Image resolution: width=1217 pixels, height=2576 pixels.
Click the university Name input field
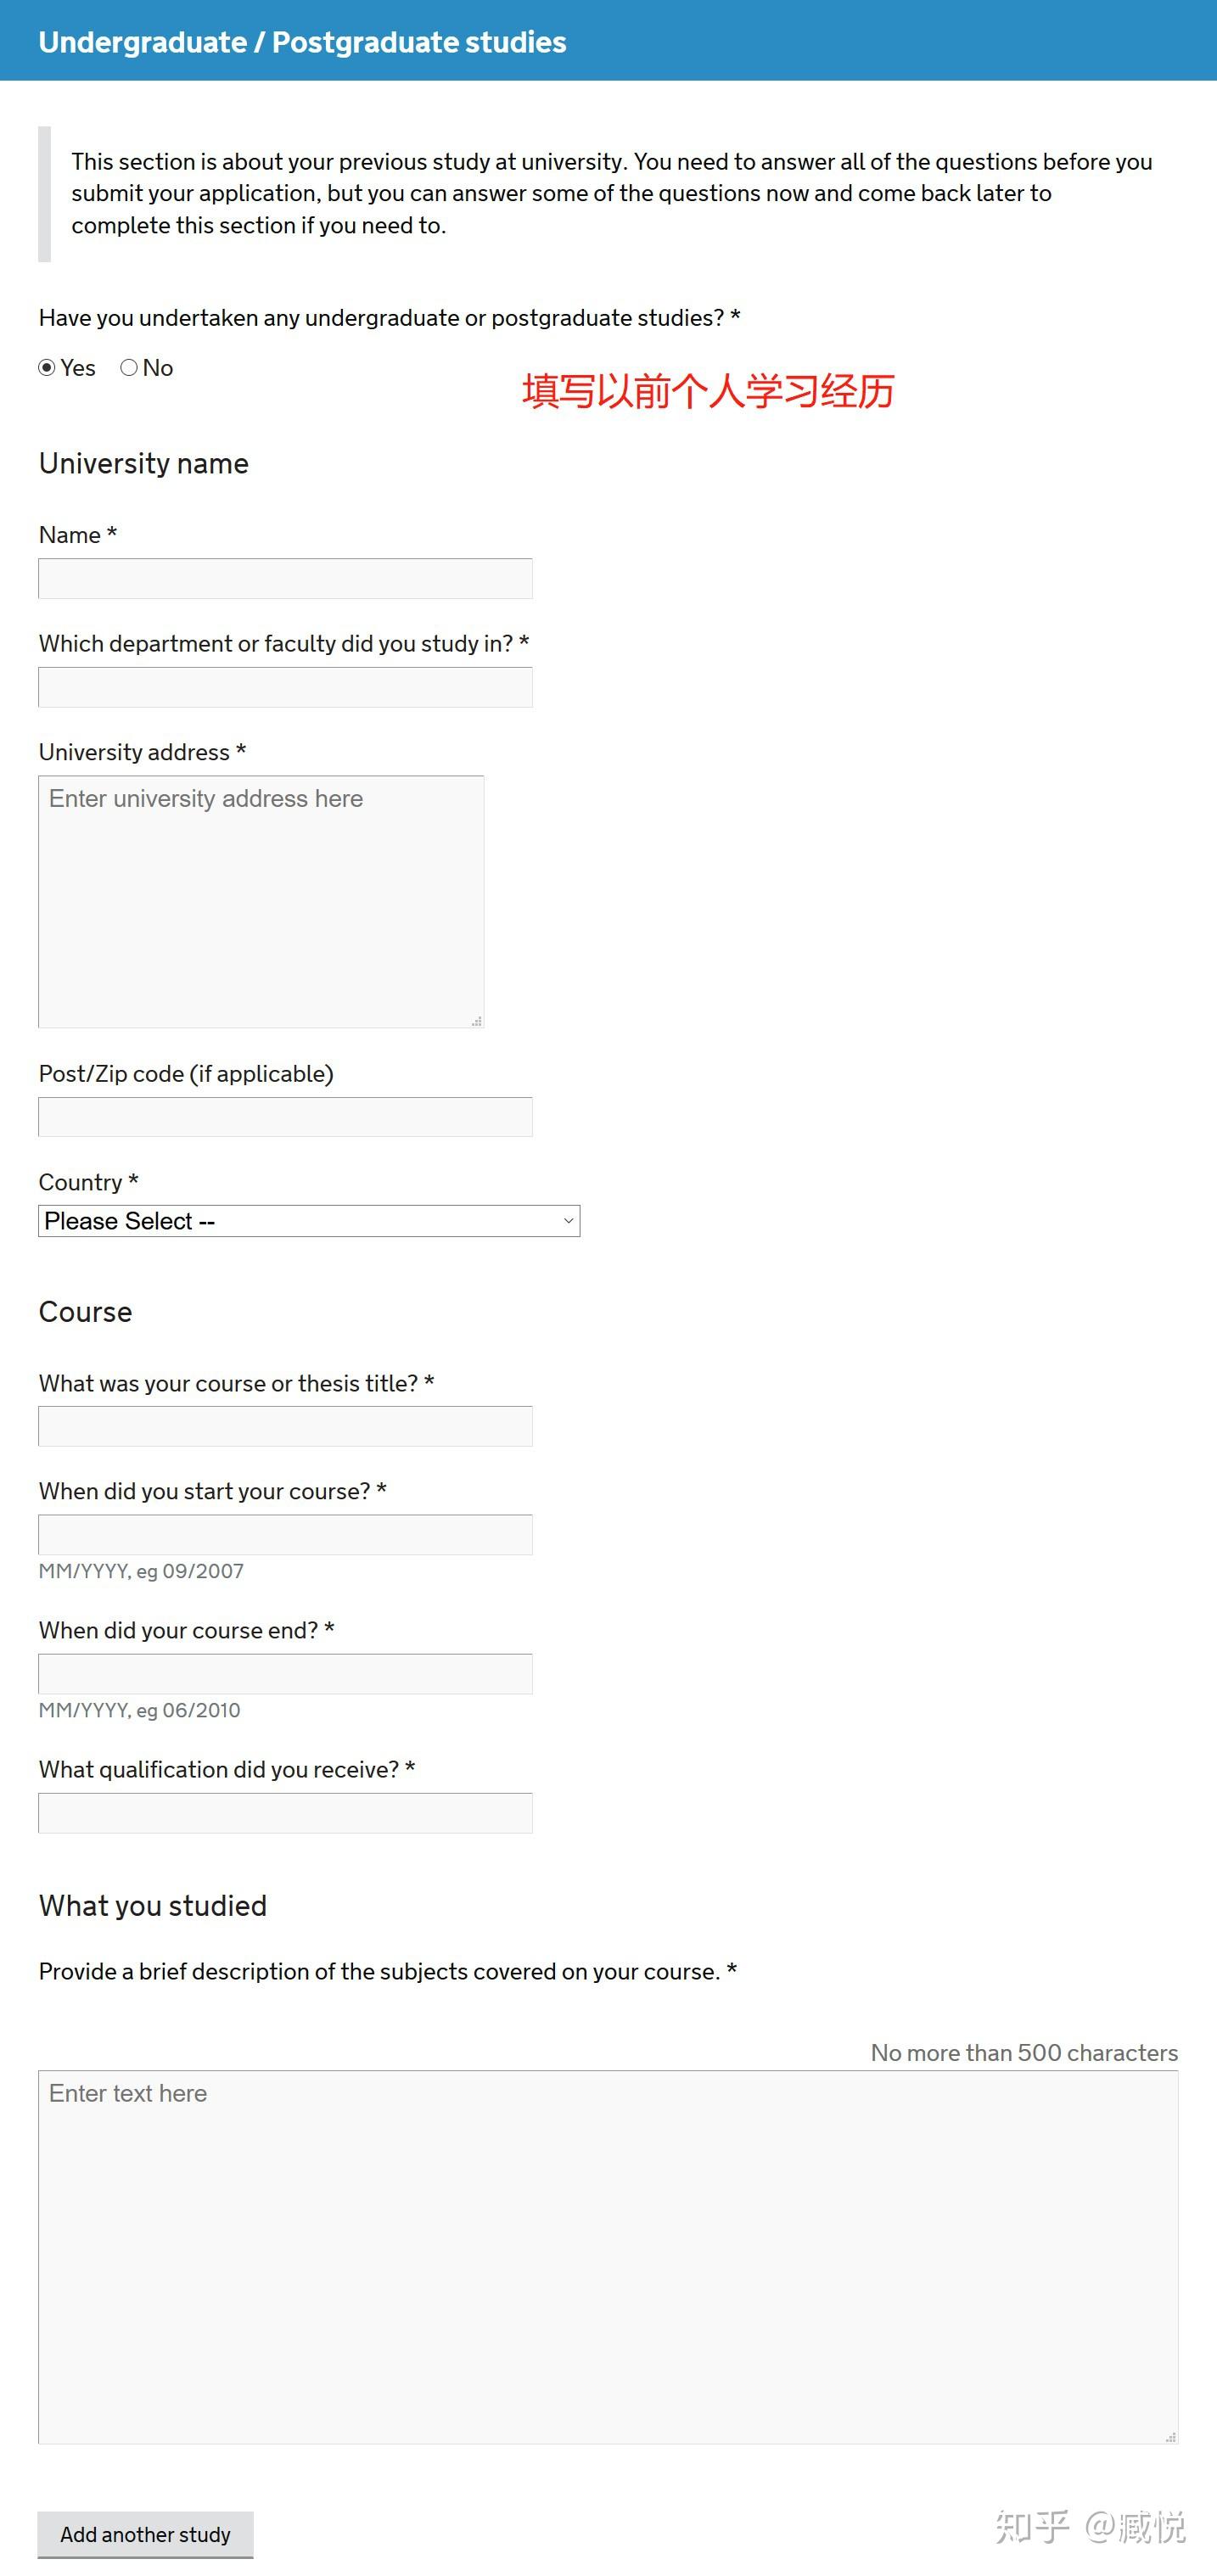pos(285,579)
